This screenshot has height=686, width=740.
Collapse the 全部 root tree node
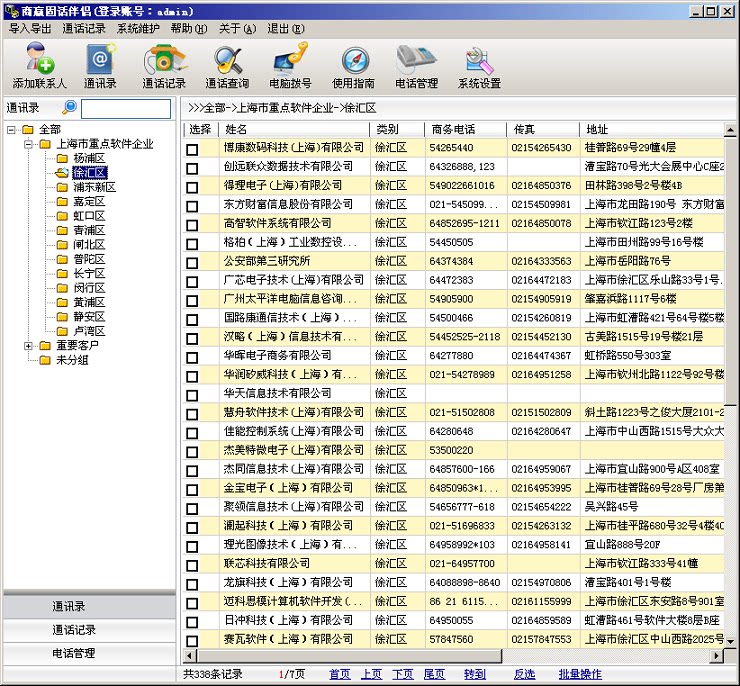(11, 129)
